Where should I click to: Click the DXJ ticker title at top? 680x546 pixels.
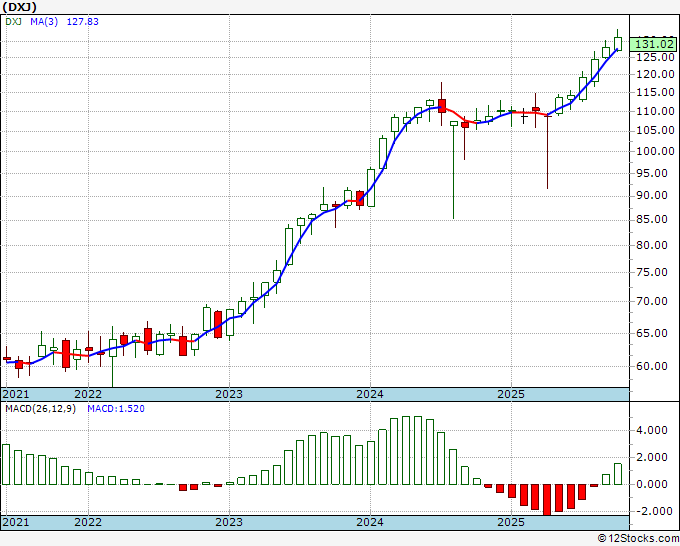[x=19, y=7]
